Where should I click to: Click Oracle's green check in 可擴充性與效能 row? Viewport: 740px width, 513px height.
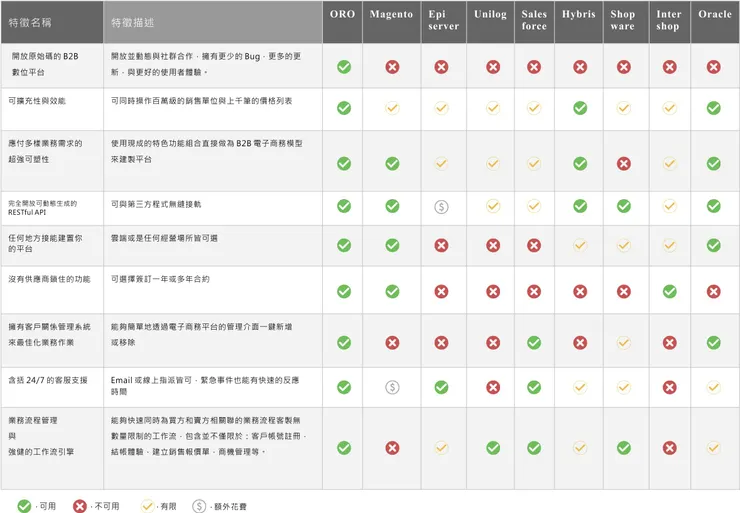pos(714,108)
